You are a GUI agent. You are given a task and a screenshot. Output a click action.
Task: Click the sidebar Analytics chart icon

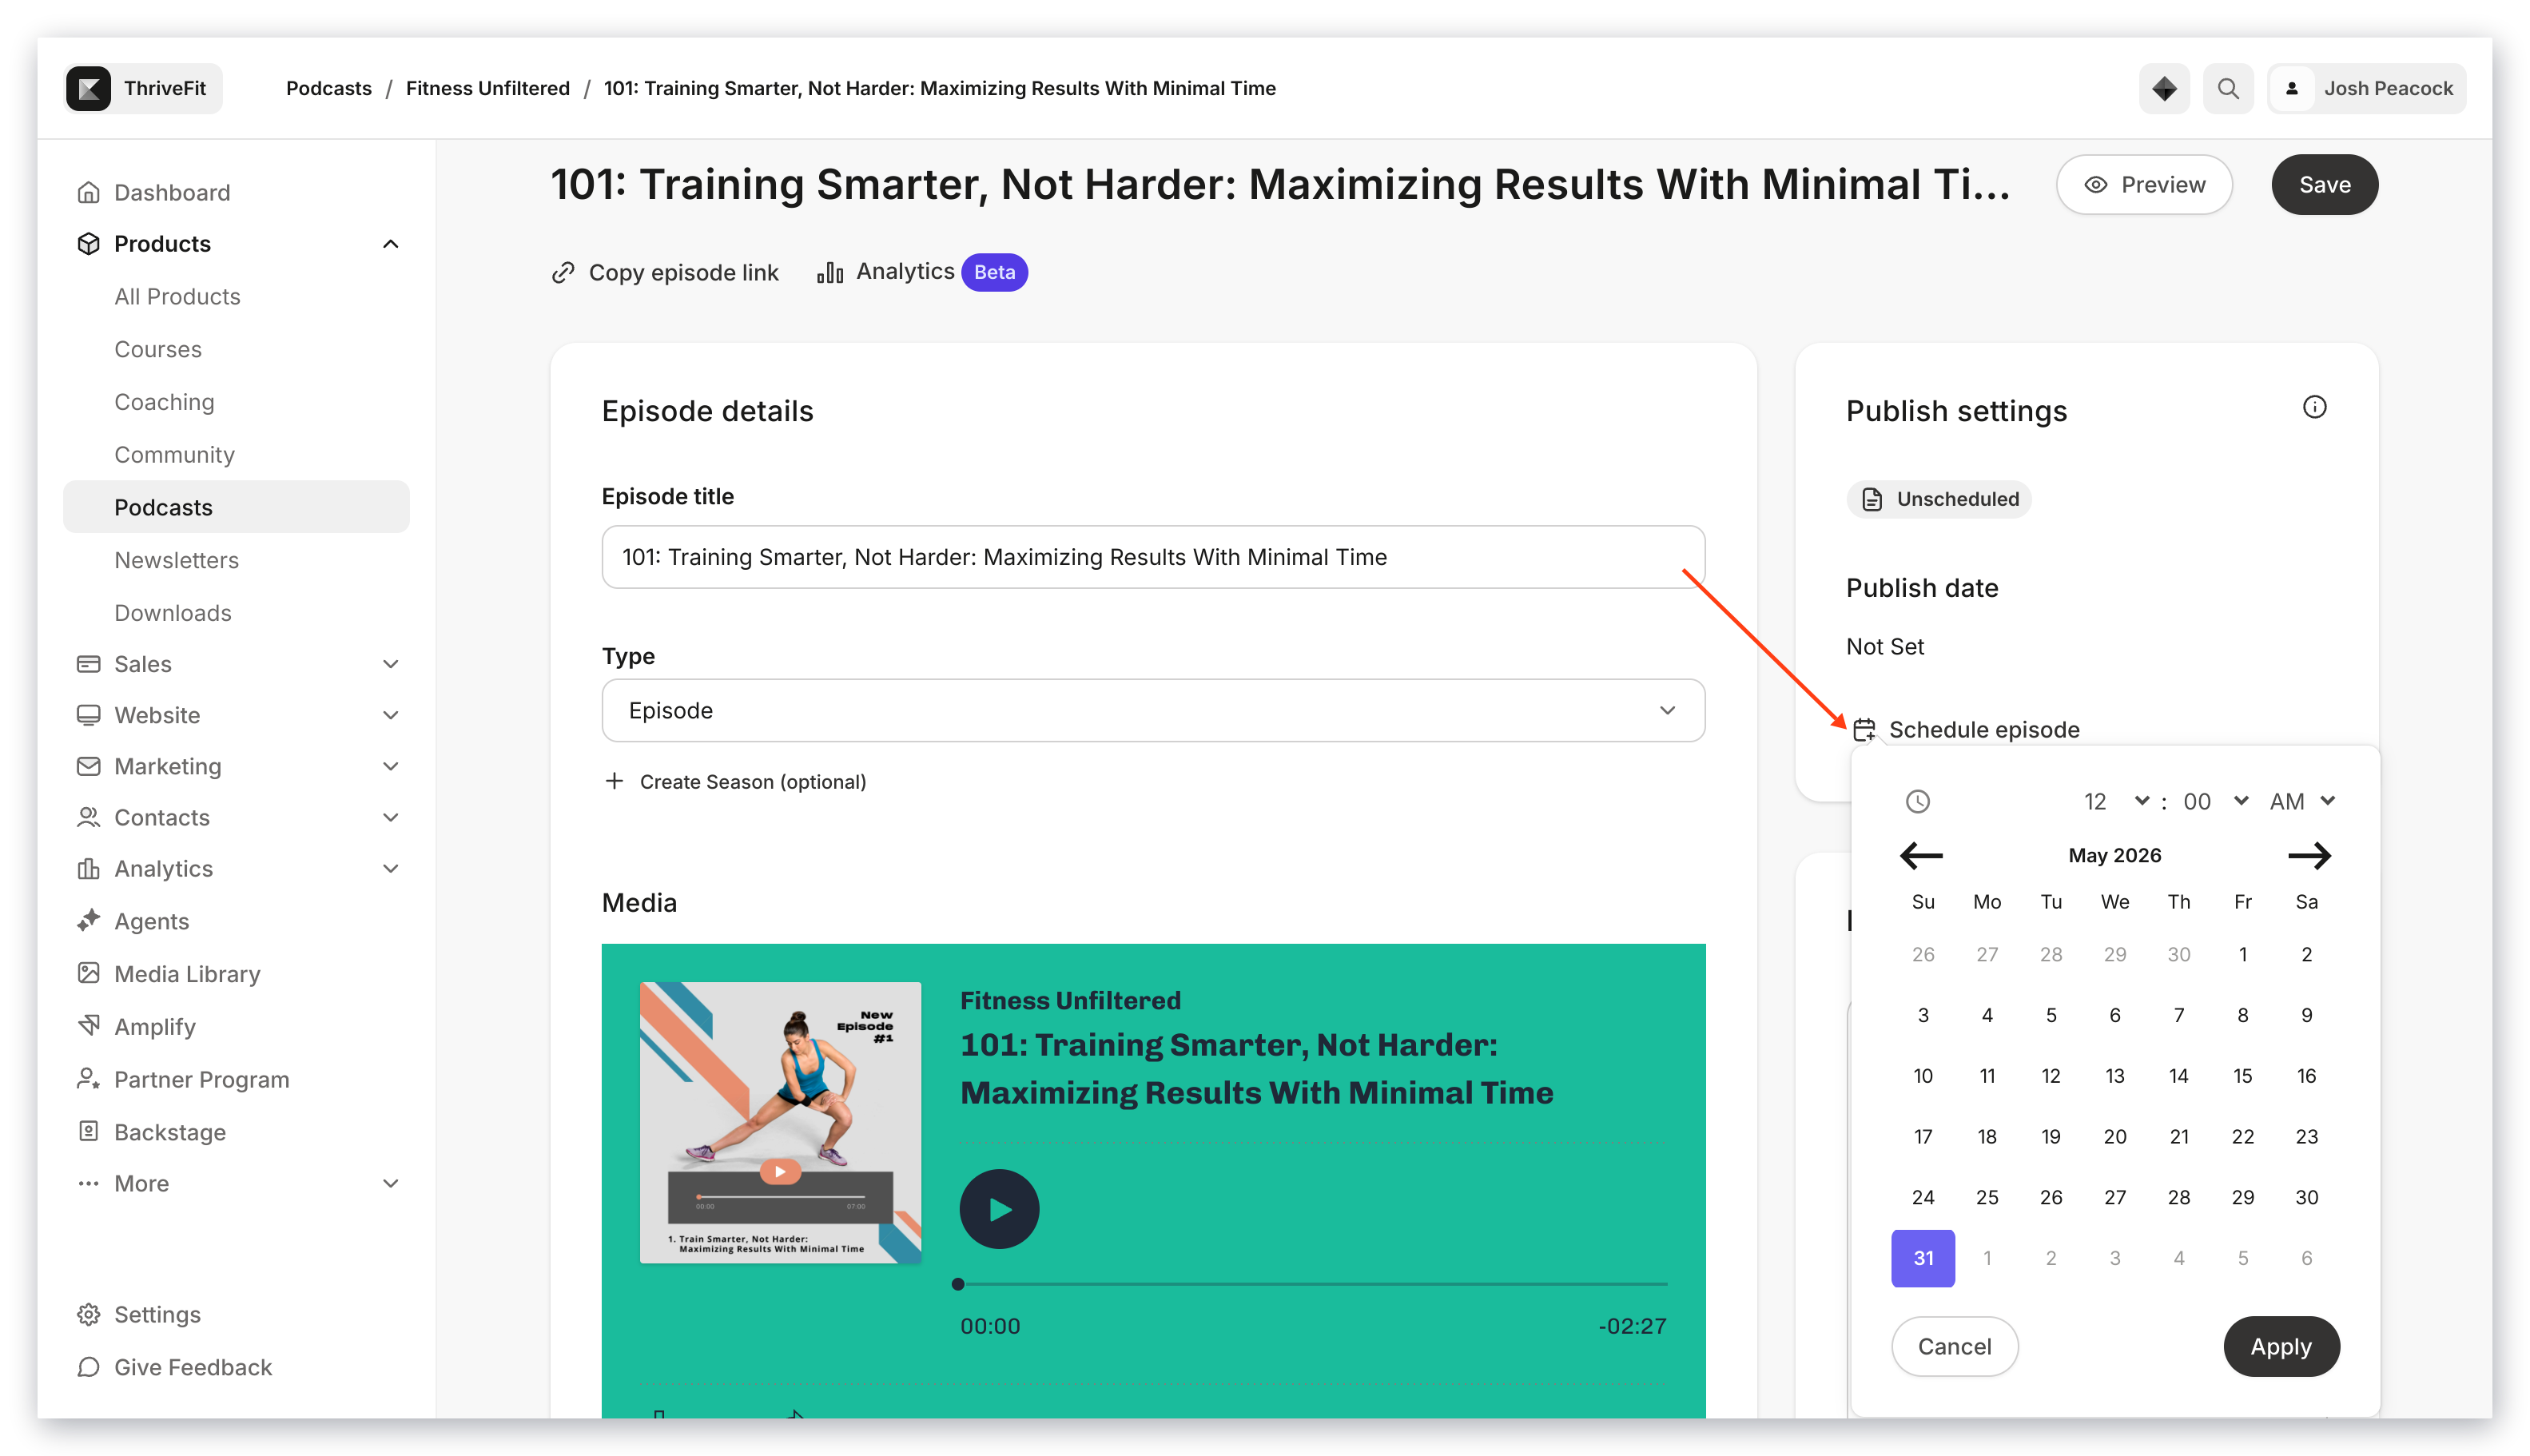coord(88,868)
